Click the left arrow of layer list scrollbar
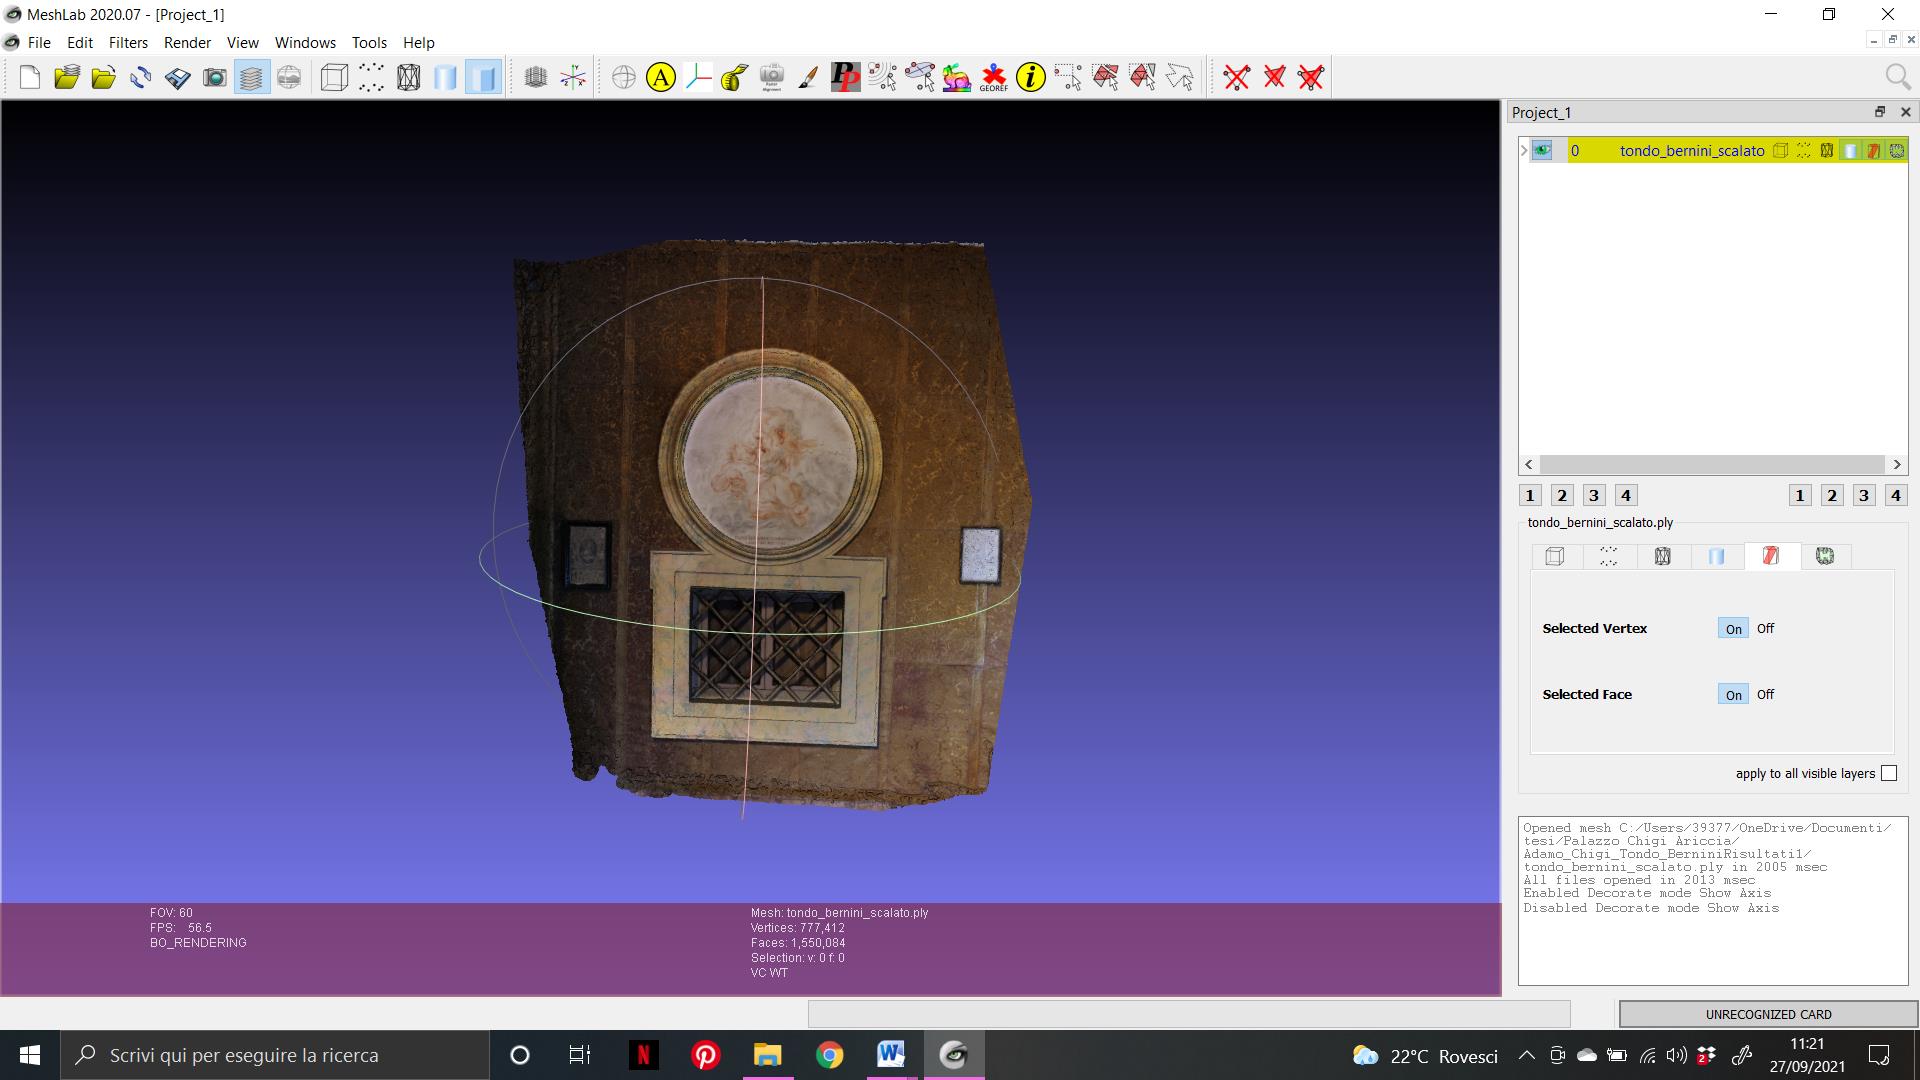This screenshot has width=1920, height=1080. pos(1529,465)
